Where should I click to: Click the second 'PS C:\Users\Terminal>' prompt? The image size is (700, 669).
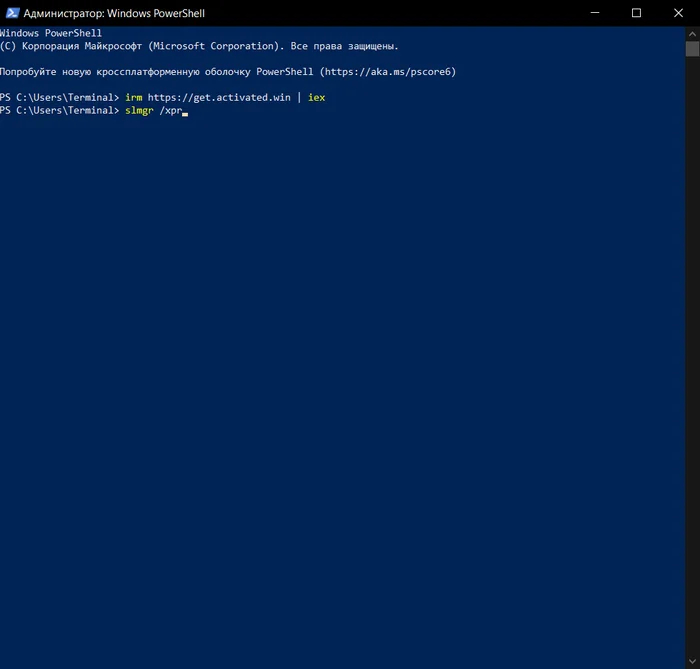point(59,110)
